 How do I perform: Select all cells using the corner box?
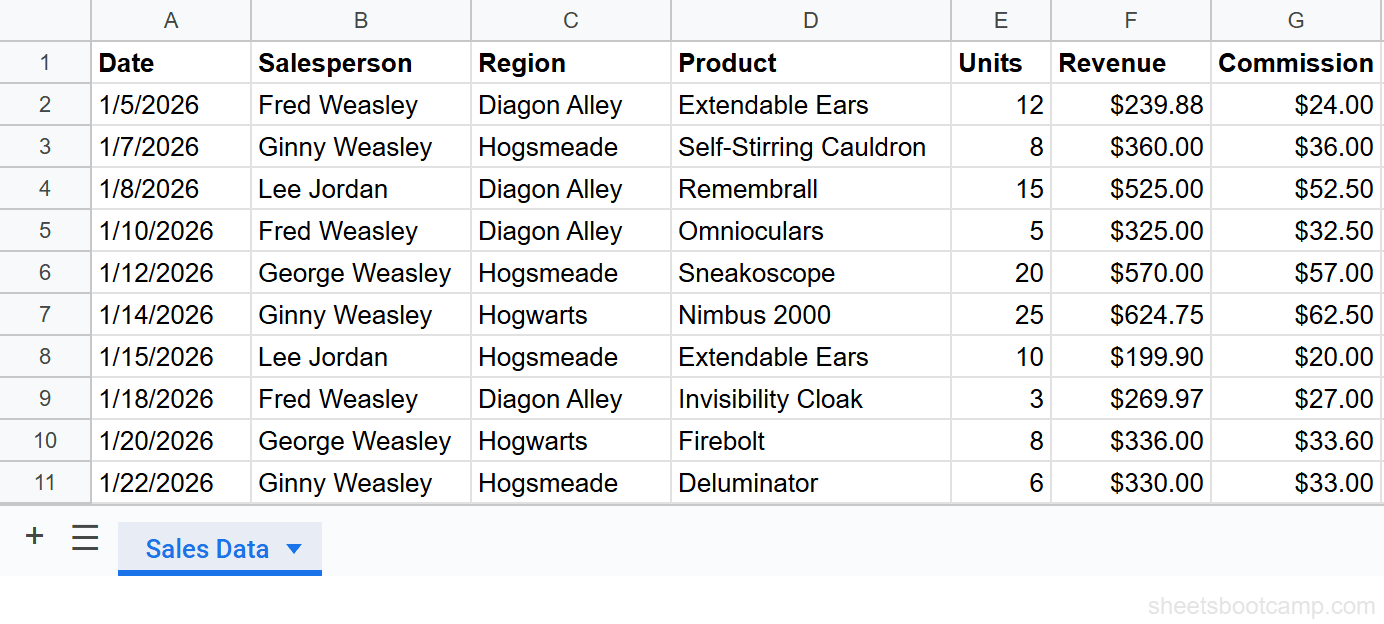click(x=44, y=20)
